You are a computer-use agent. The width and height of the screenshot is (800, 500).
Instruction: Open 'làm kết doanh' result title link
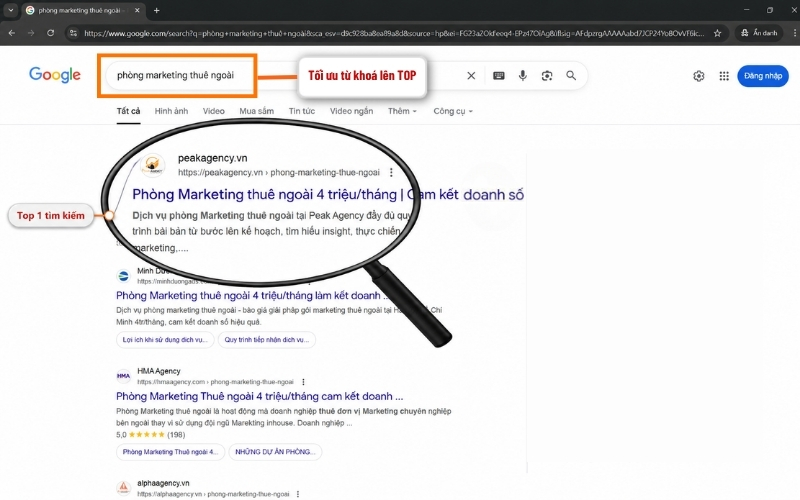[x=252, y=295]
